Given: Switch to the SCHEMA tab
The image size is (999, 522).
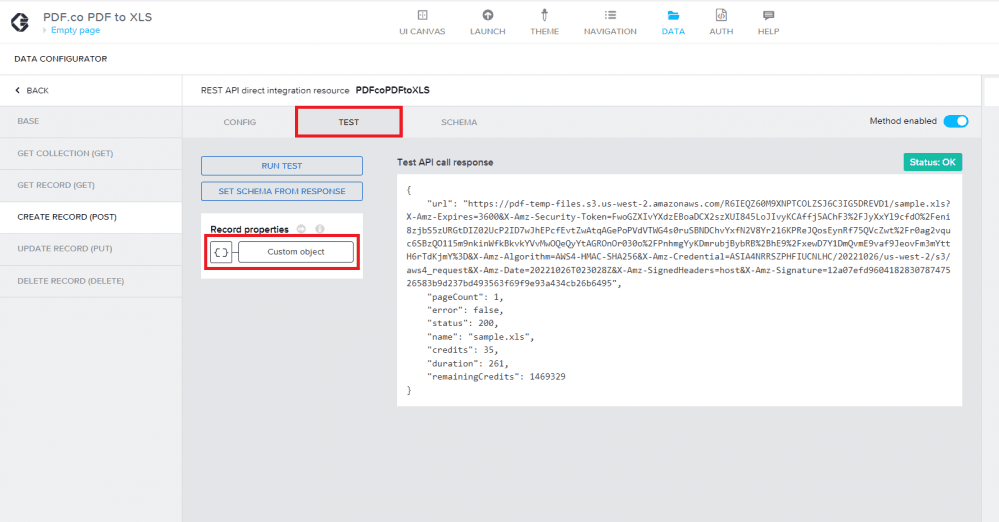Looking at the screenshot, I should (459, 122).
